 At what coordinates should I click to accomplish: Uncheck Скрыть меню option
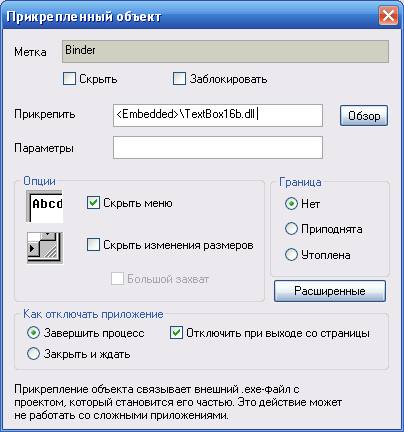pyautogui.click(x=93, y=203)
